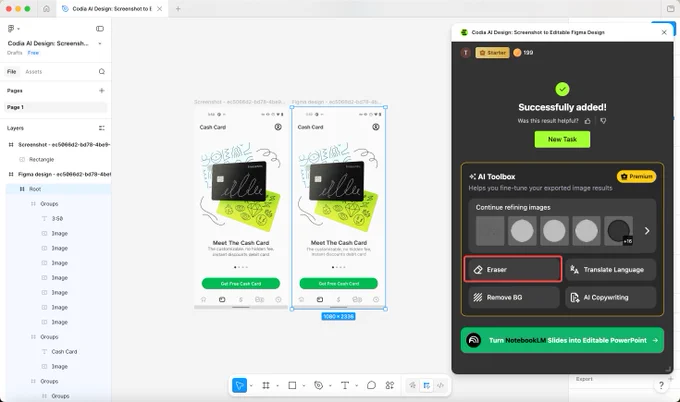Click NotebookLM Slides to PowerPoint banner

[x=562, y=340]
